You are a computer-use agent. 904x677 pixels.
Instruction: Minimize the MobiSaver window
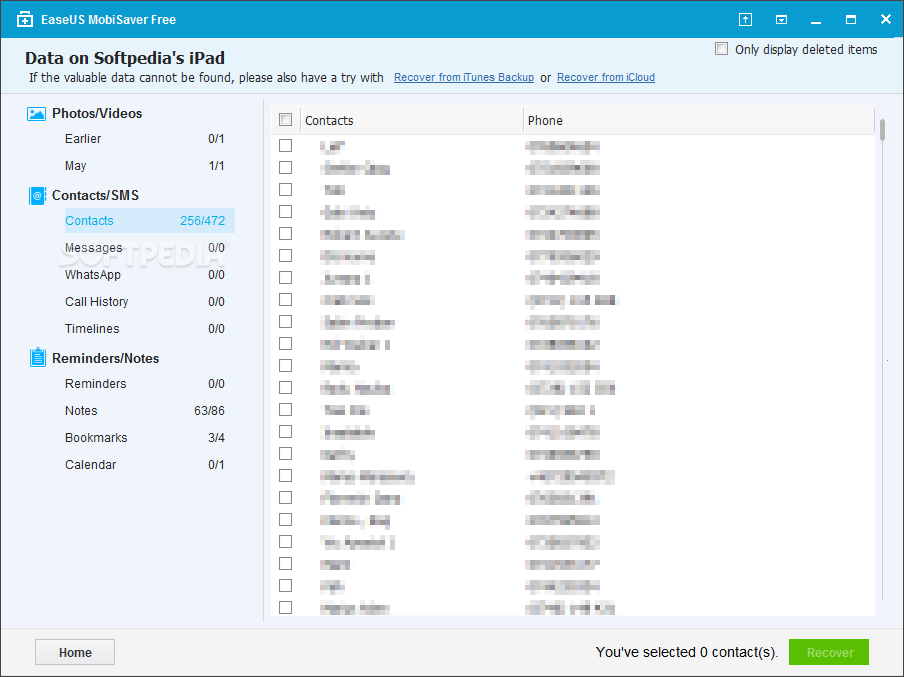pyautogui.click(x=816, y=21)
